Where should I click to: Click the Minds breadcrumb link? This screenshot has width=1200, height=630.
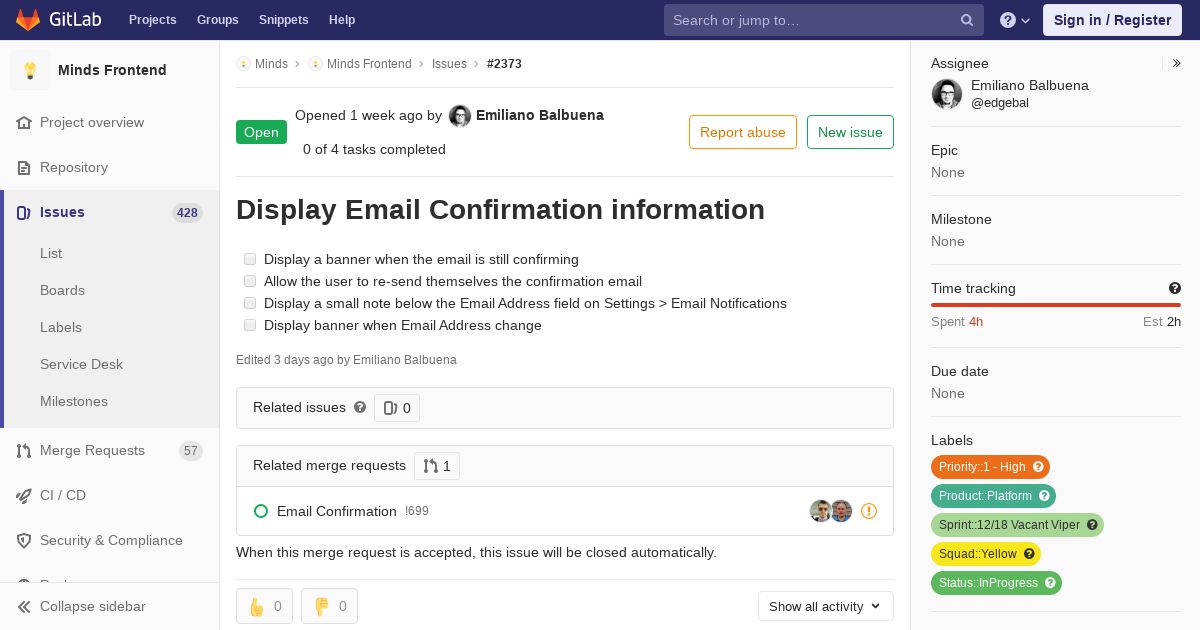271,63
